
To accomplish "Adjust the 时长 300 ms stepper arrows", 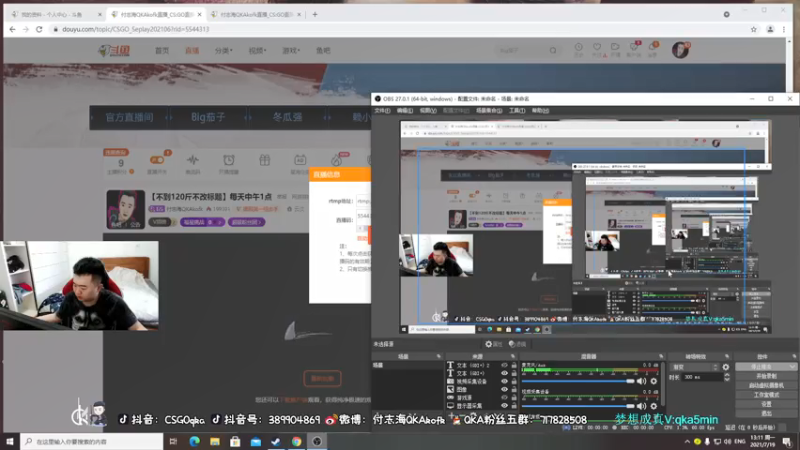I will (x=727, y=377).
